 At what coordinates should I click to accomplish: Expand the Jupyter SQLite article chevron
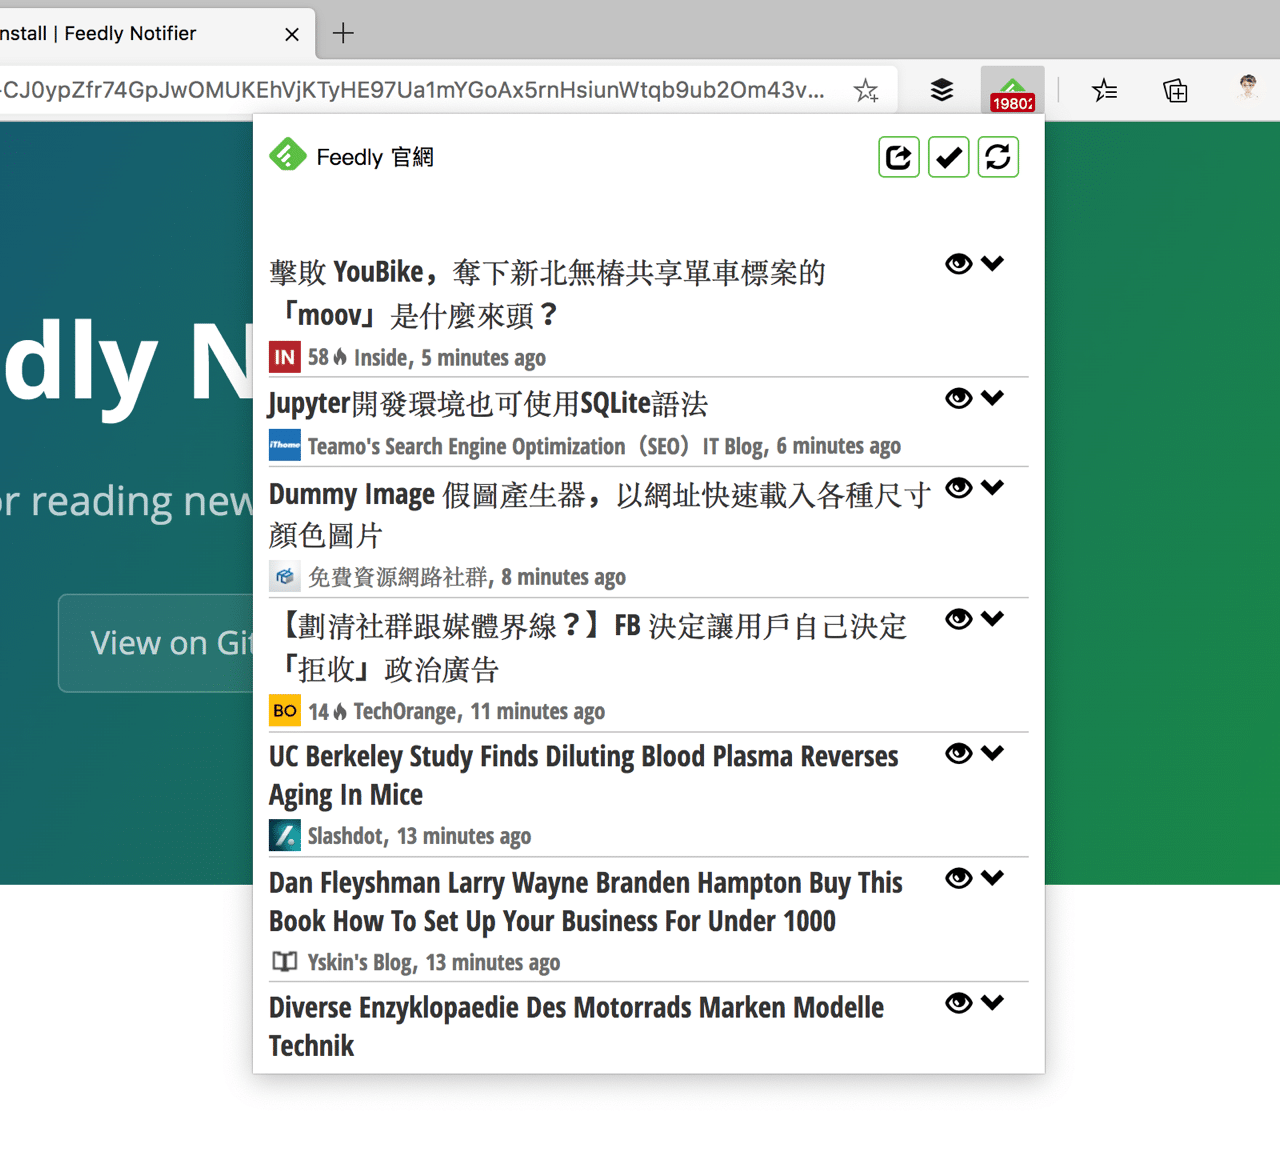992,398
